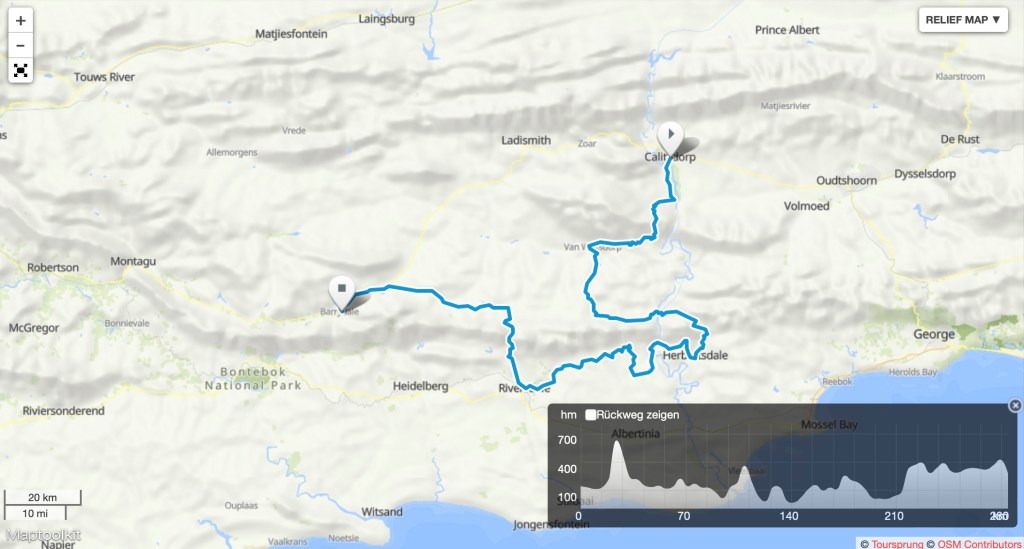Open the OSM Contributors link

(979, 544)
